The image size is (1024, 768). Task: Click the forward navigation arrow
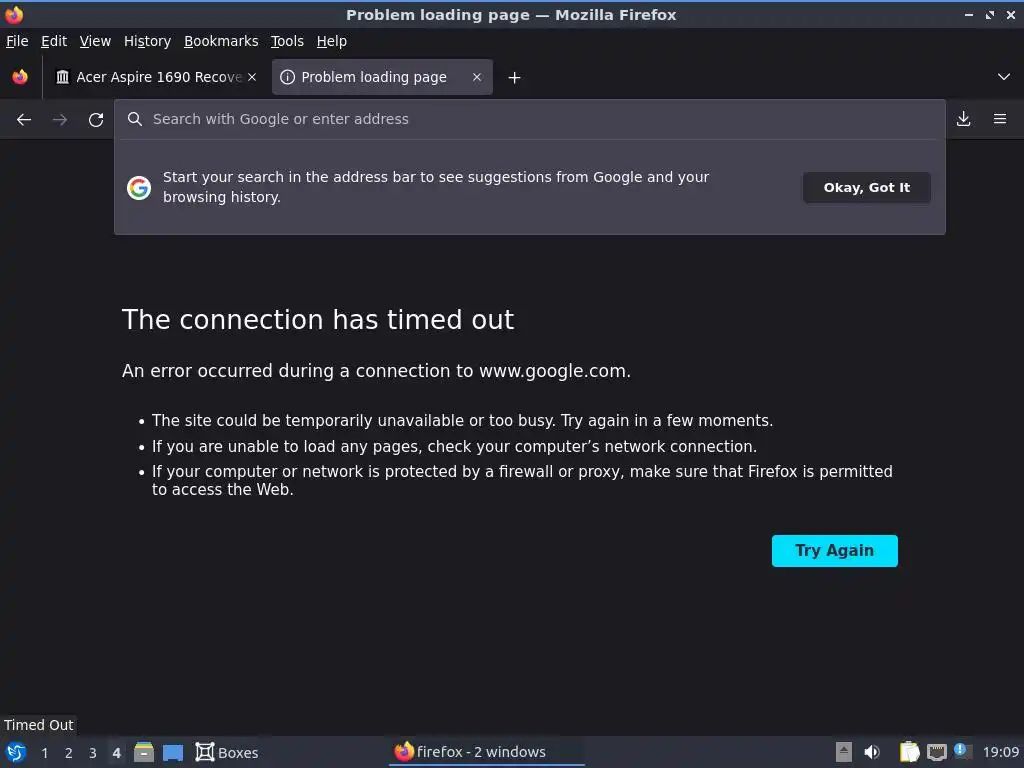click(x=60, y=120)
